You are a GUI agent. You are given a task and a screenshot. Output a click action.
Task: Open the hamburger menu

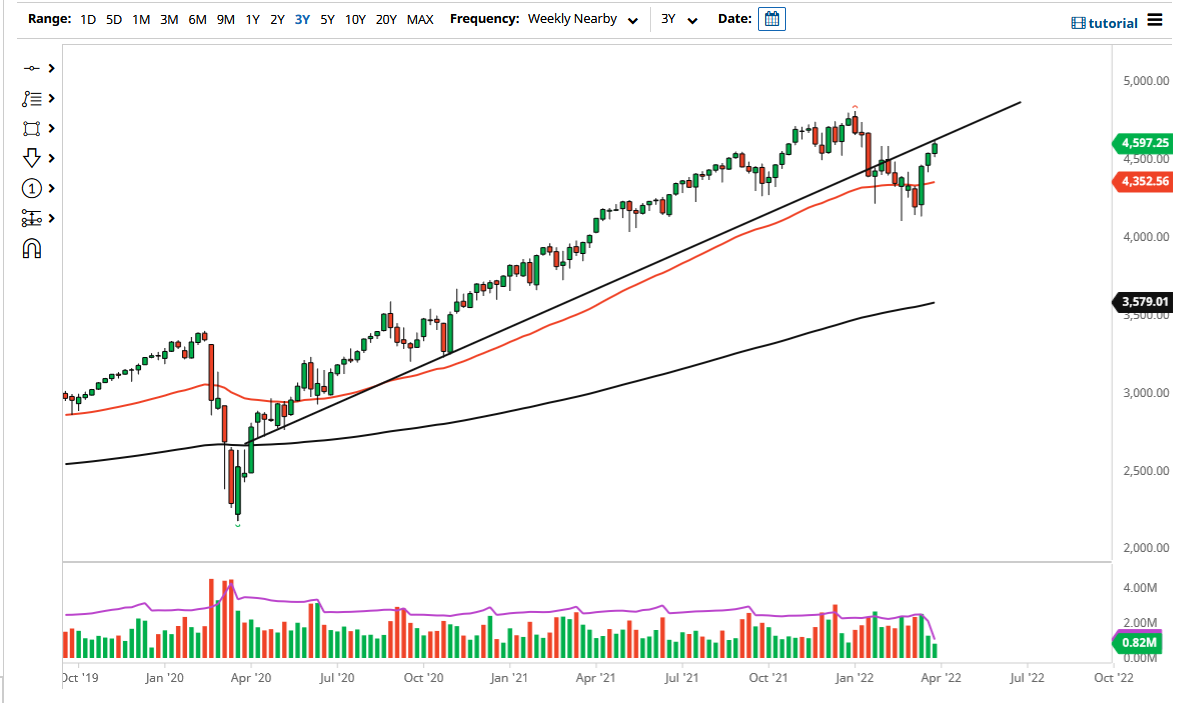1156,20
